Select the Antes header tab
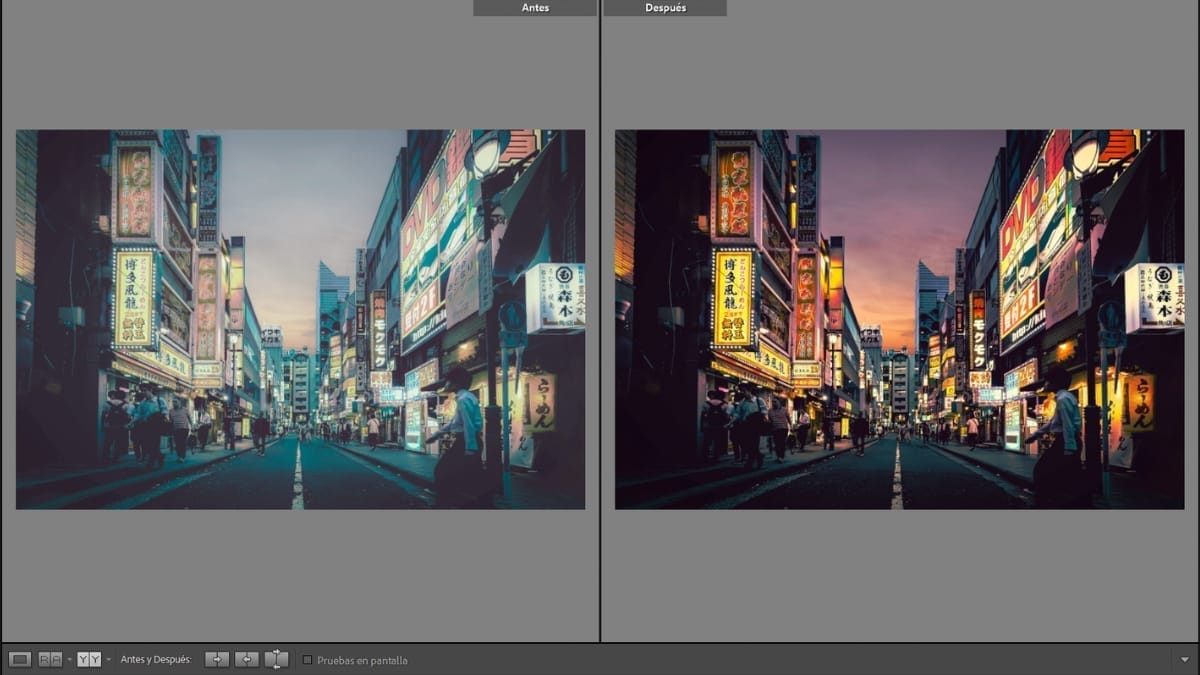 (x=535, y=8)
